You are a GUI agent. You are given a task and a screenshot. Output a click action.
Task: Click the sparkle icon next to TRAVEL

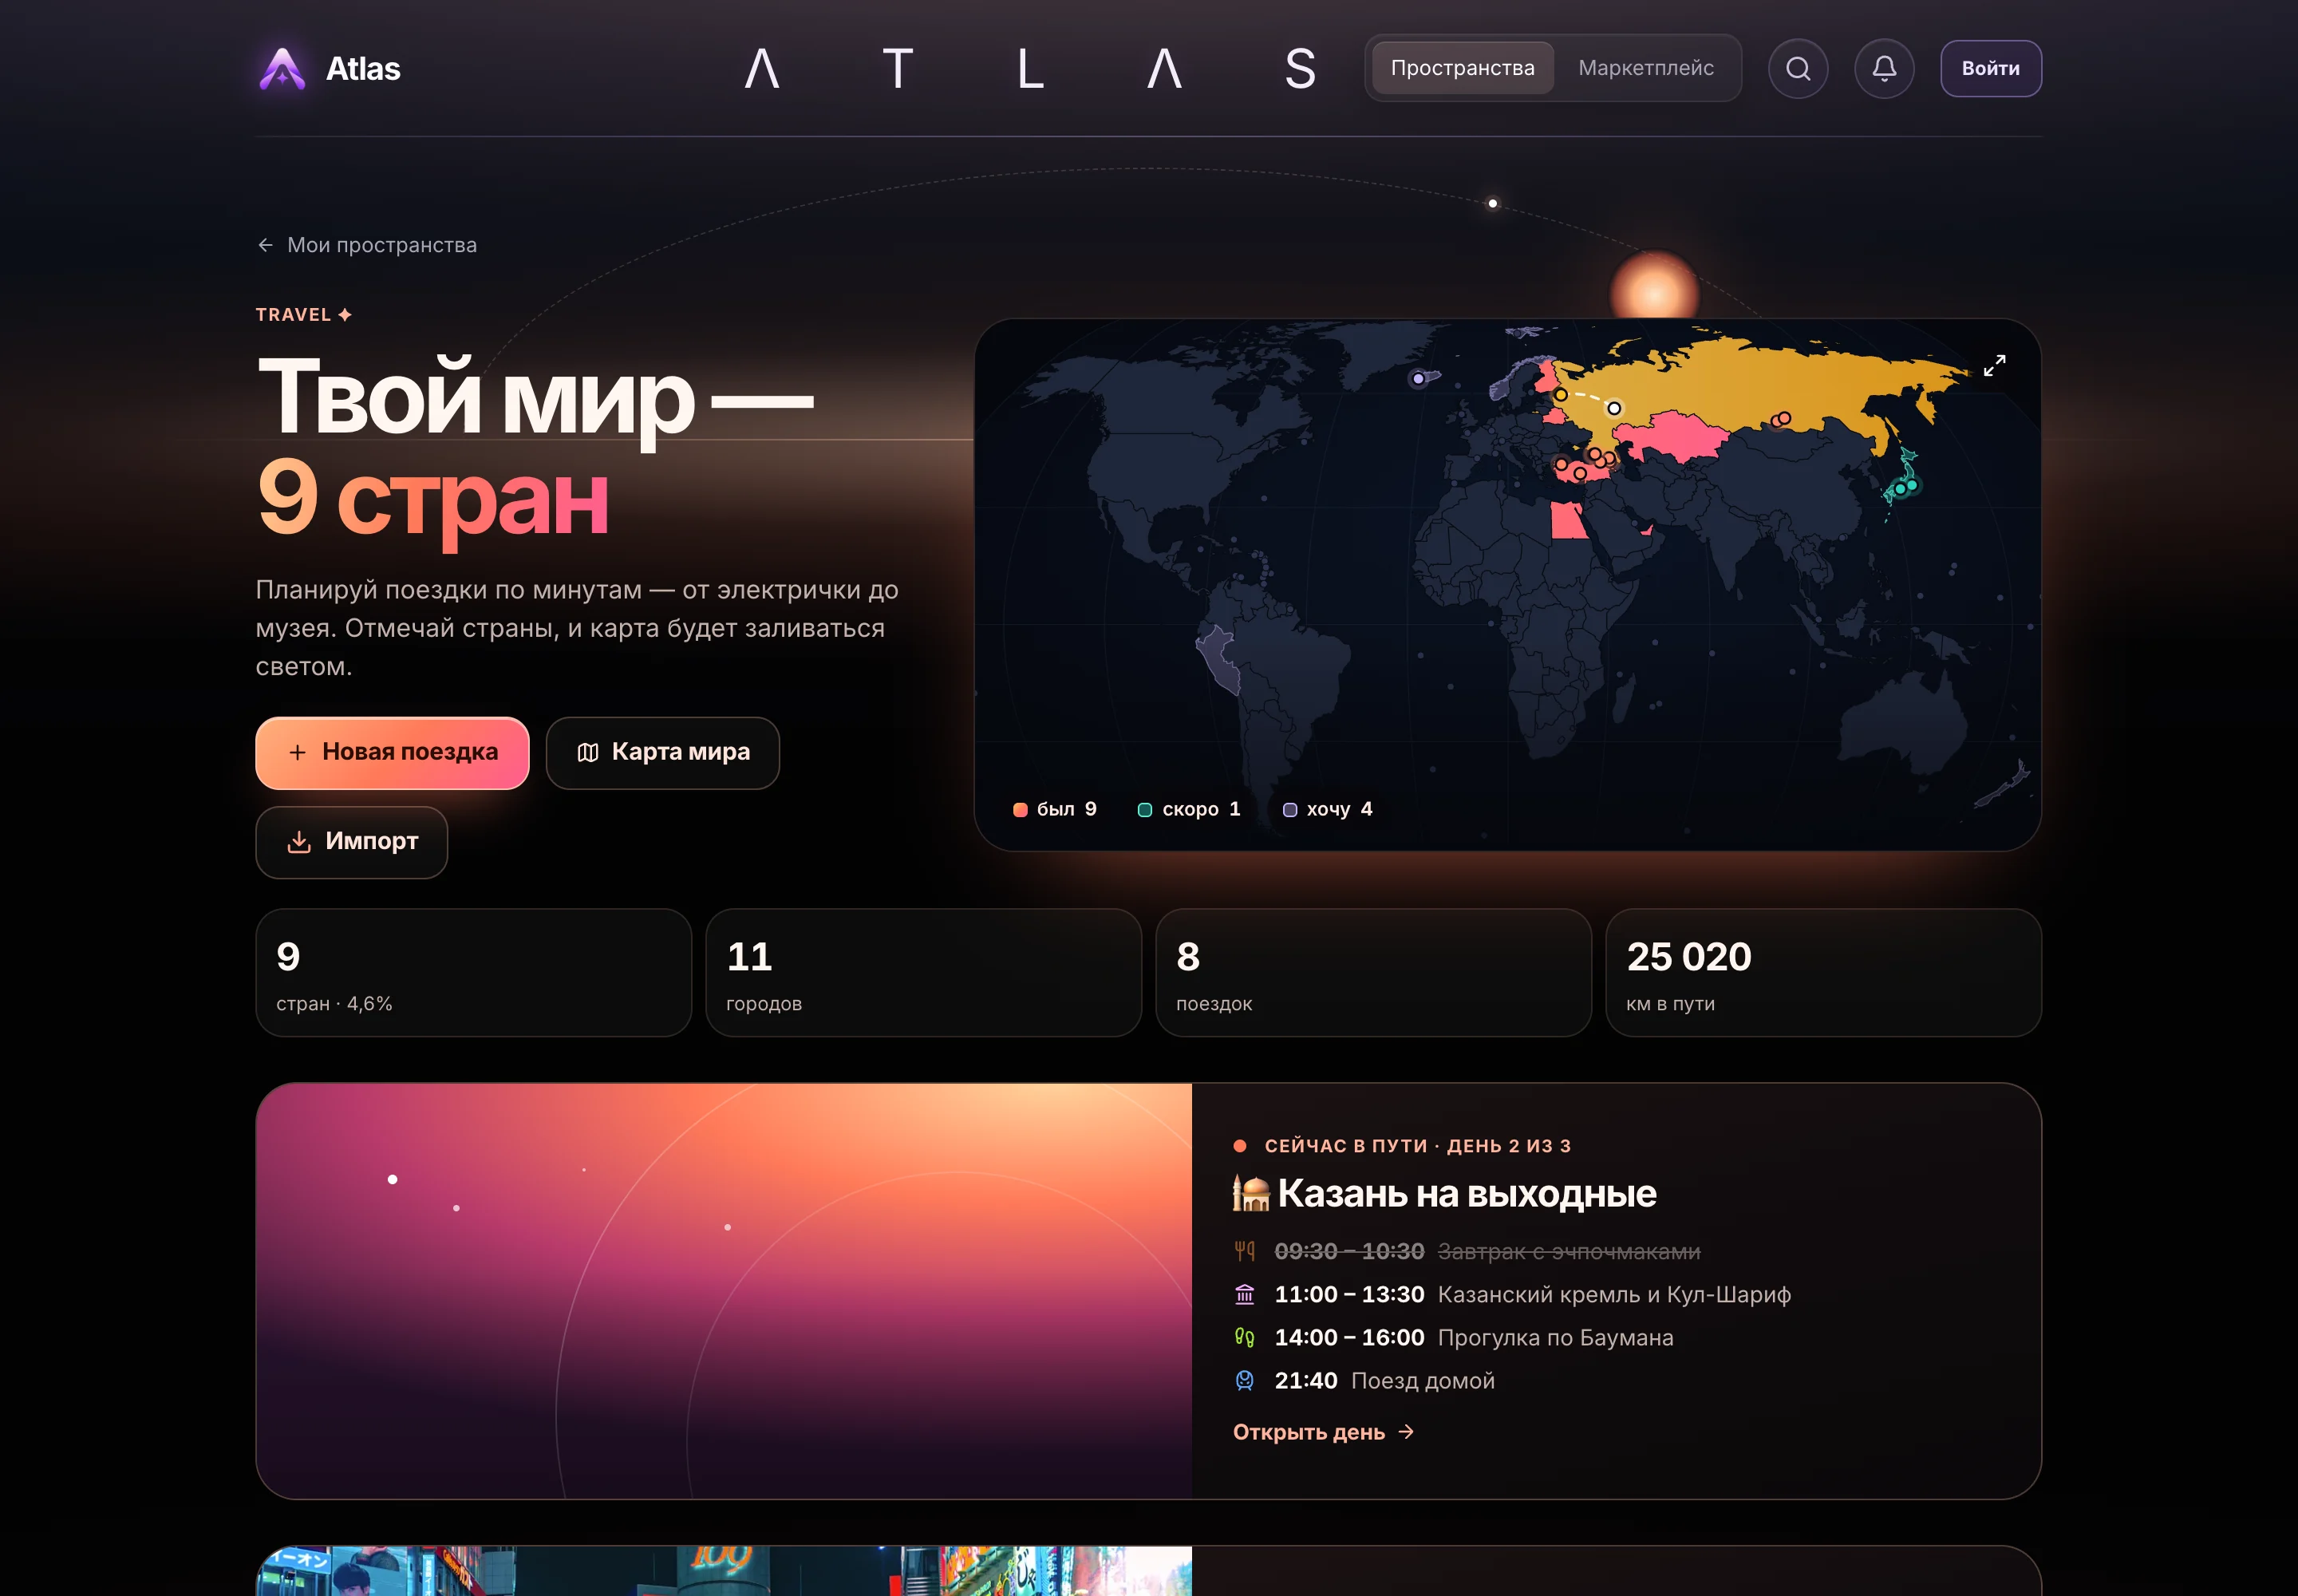point(344,315)
